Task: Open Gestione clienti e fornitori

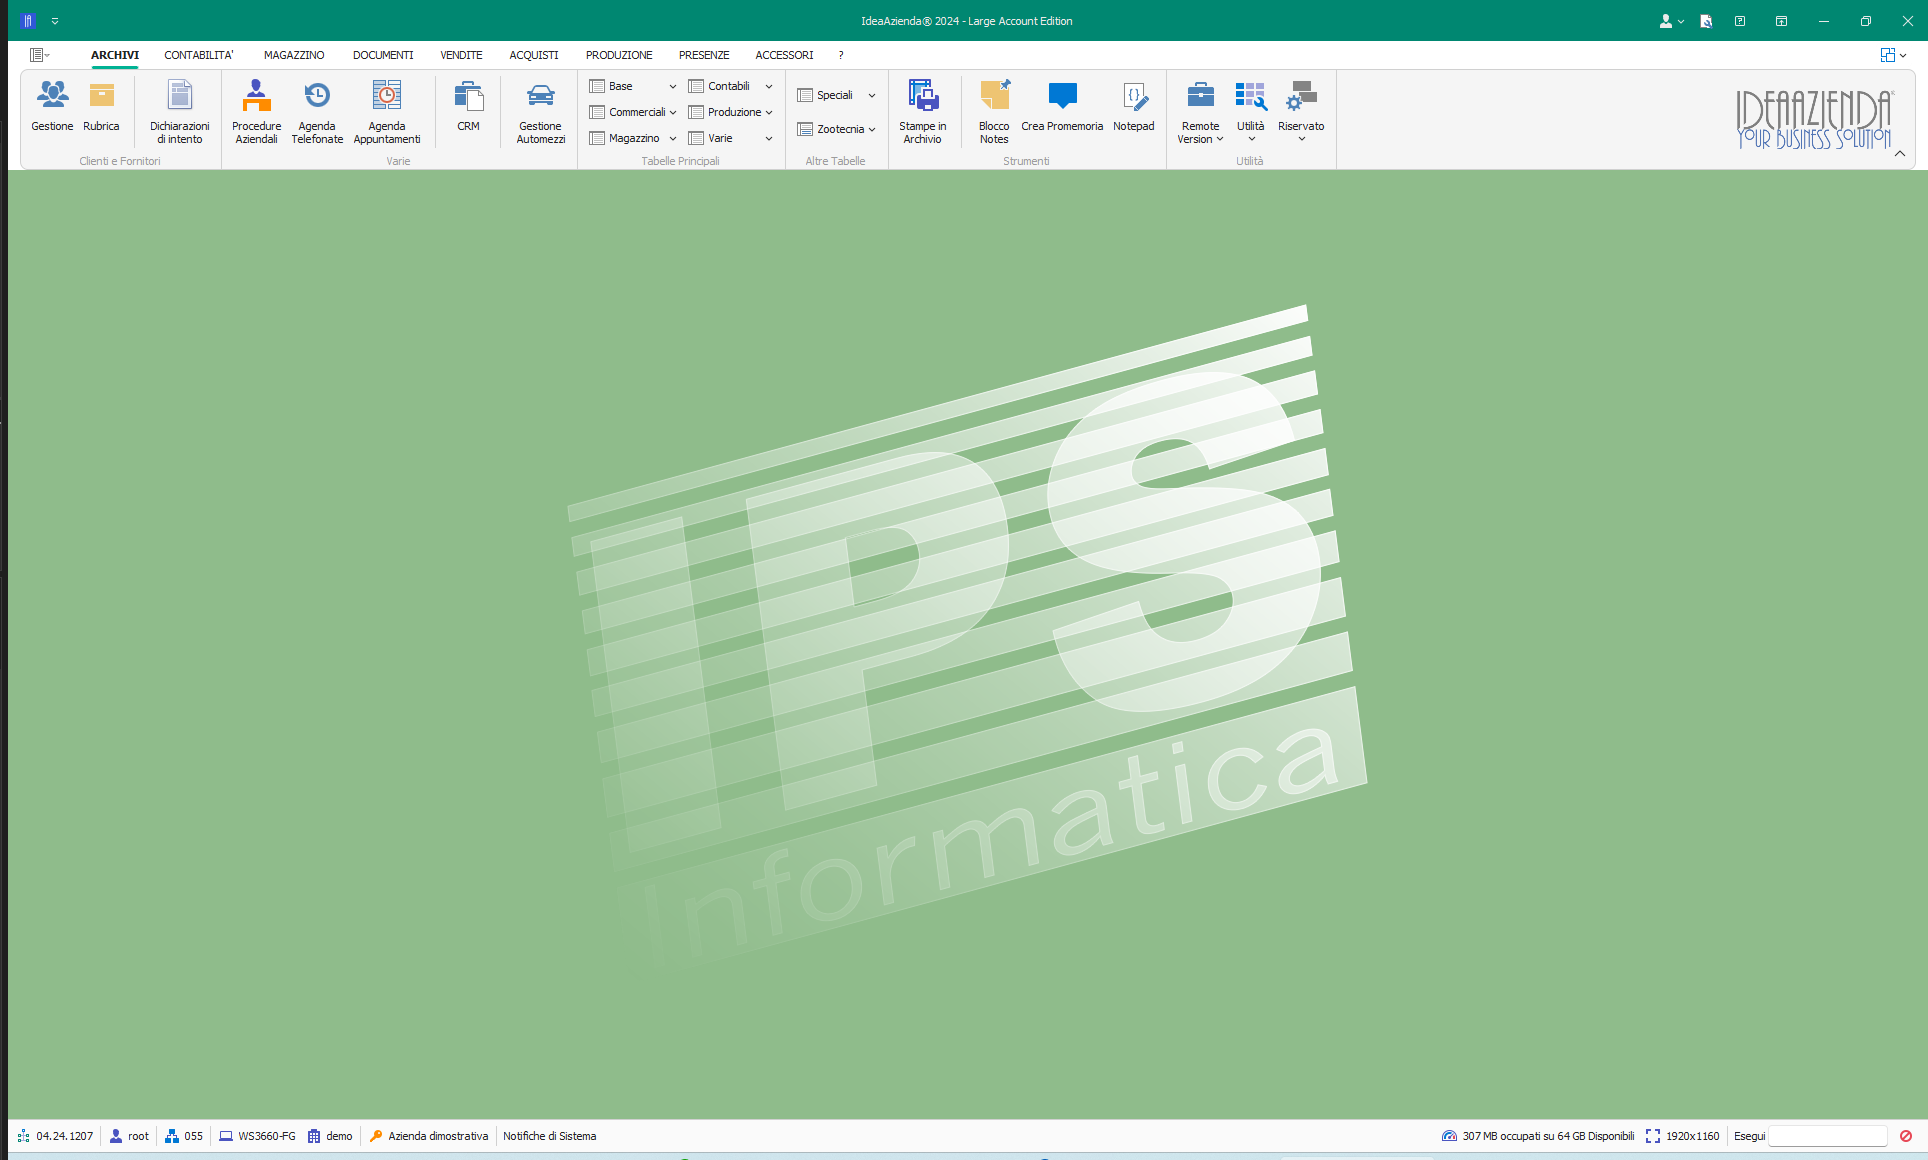Action: (x=52, y=107)
